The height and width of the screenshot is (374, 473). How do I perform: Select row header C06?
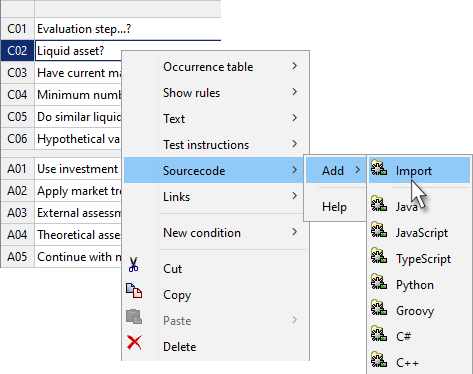click(17, 139)
